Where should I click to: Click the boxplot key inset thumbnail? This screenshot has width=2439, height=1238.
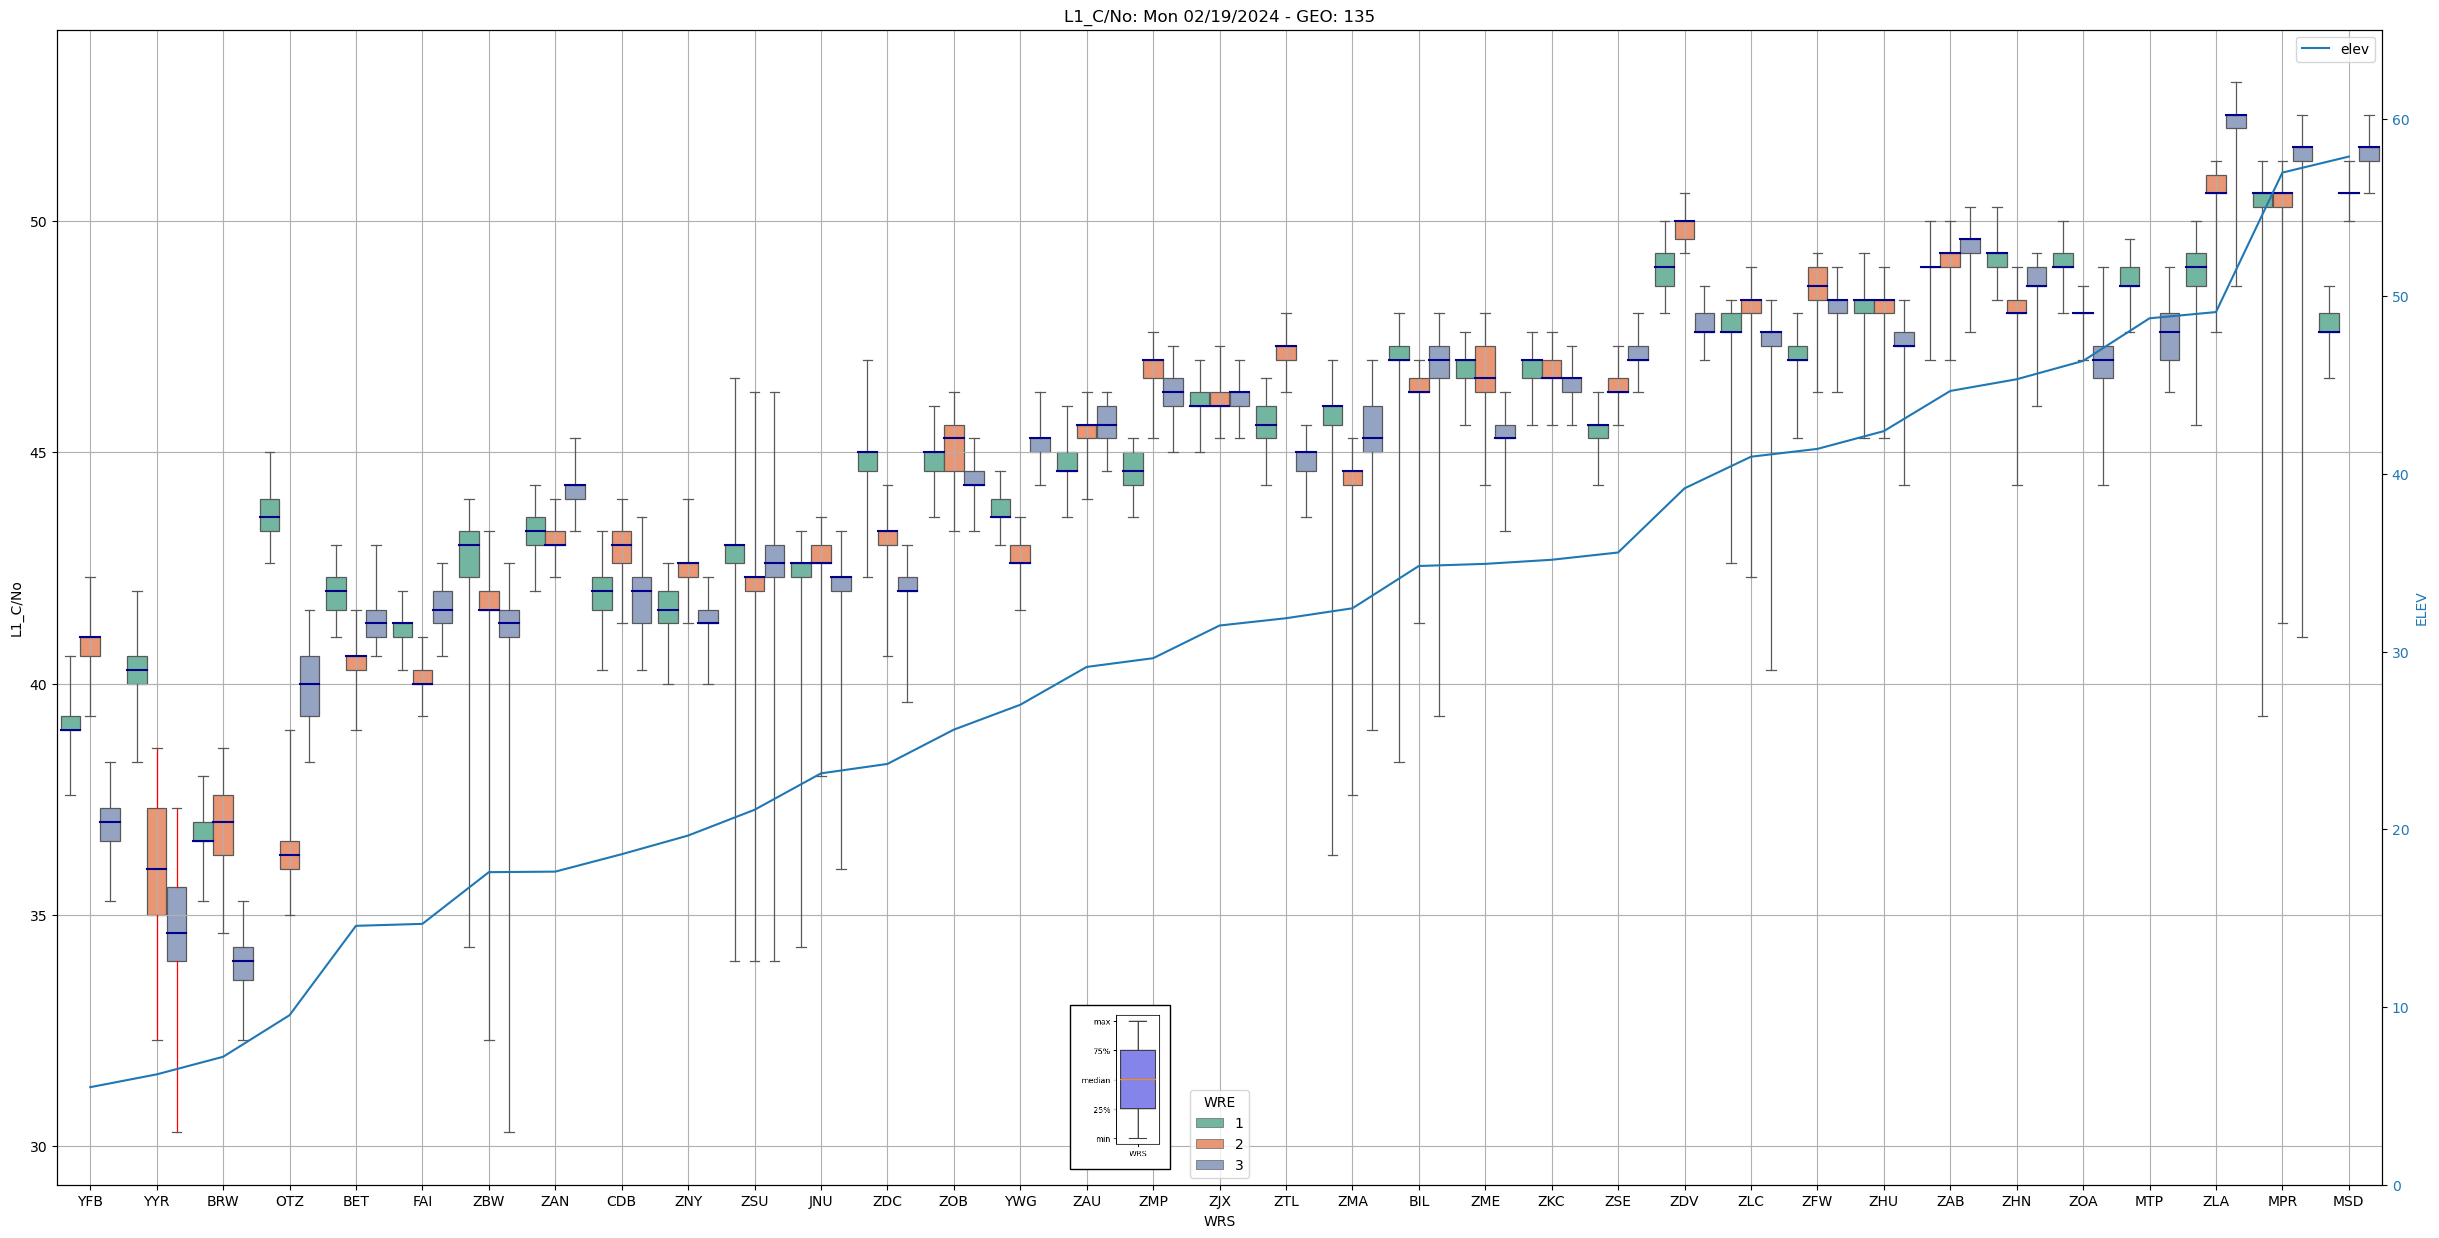pyautogui.click(x=1120, y=1086)
